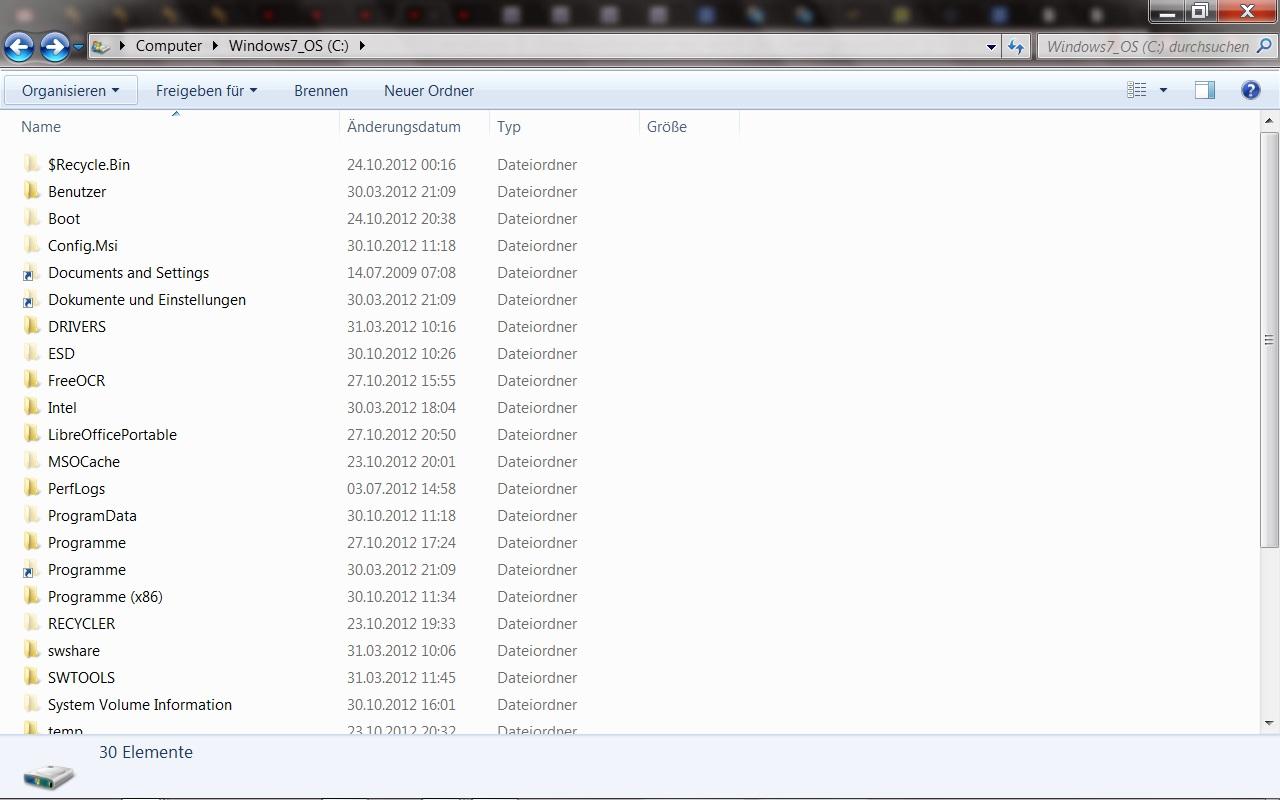
Task: Click date 30.10.2012 10:26 of ESD
Action: pyautogui.click(x=401, y=353)
